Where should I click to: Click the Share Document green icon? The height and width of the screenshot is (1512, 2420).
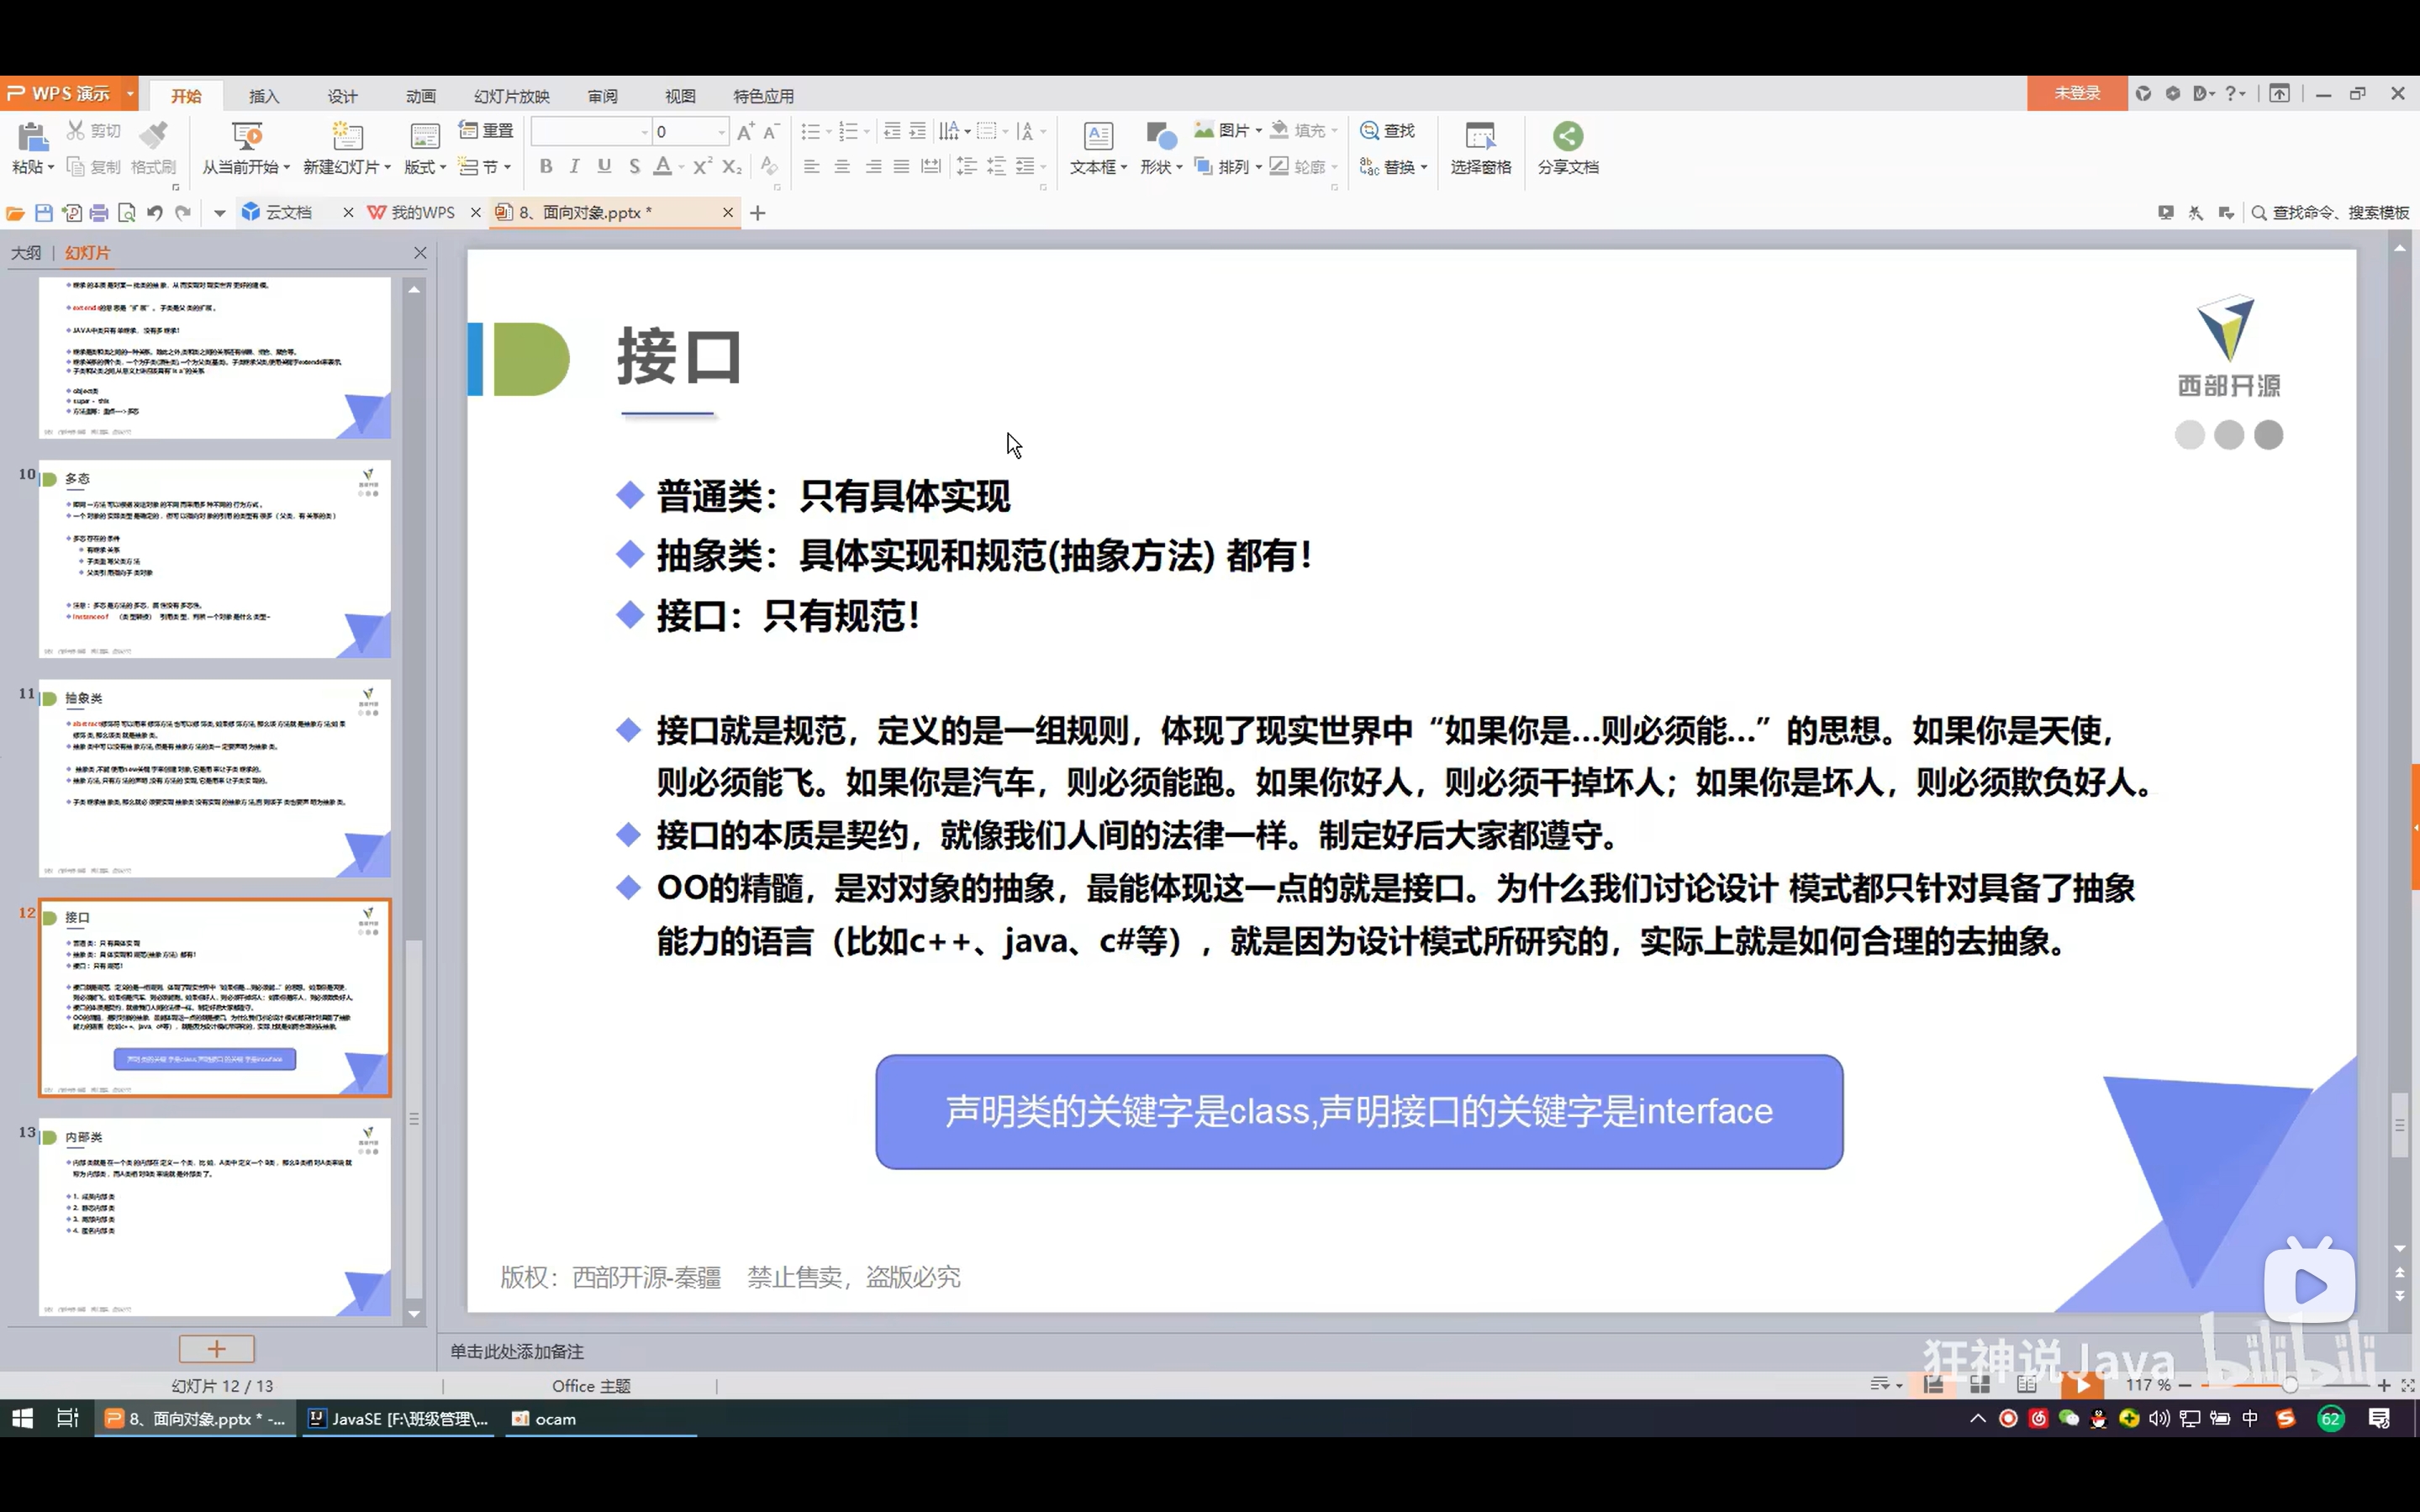1567,136
